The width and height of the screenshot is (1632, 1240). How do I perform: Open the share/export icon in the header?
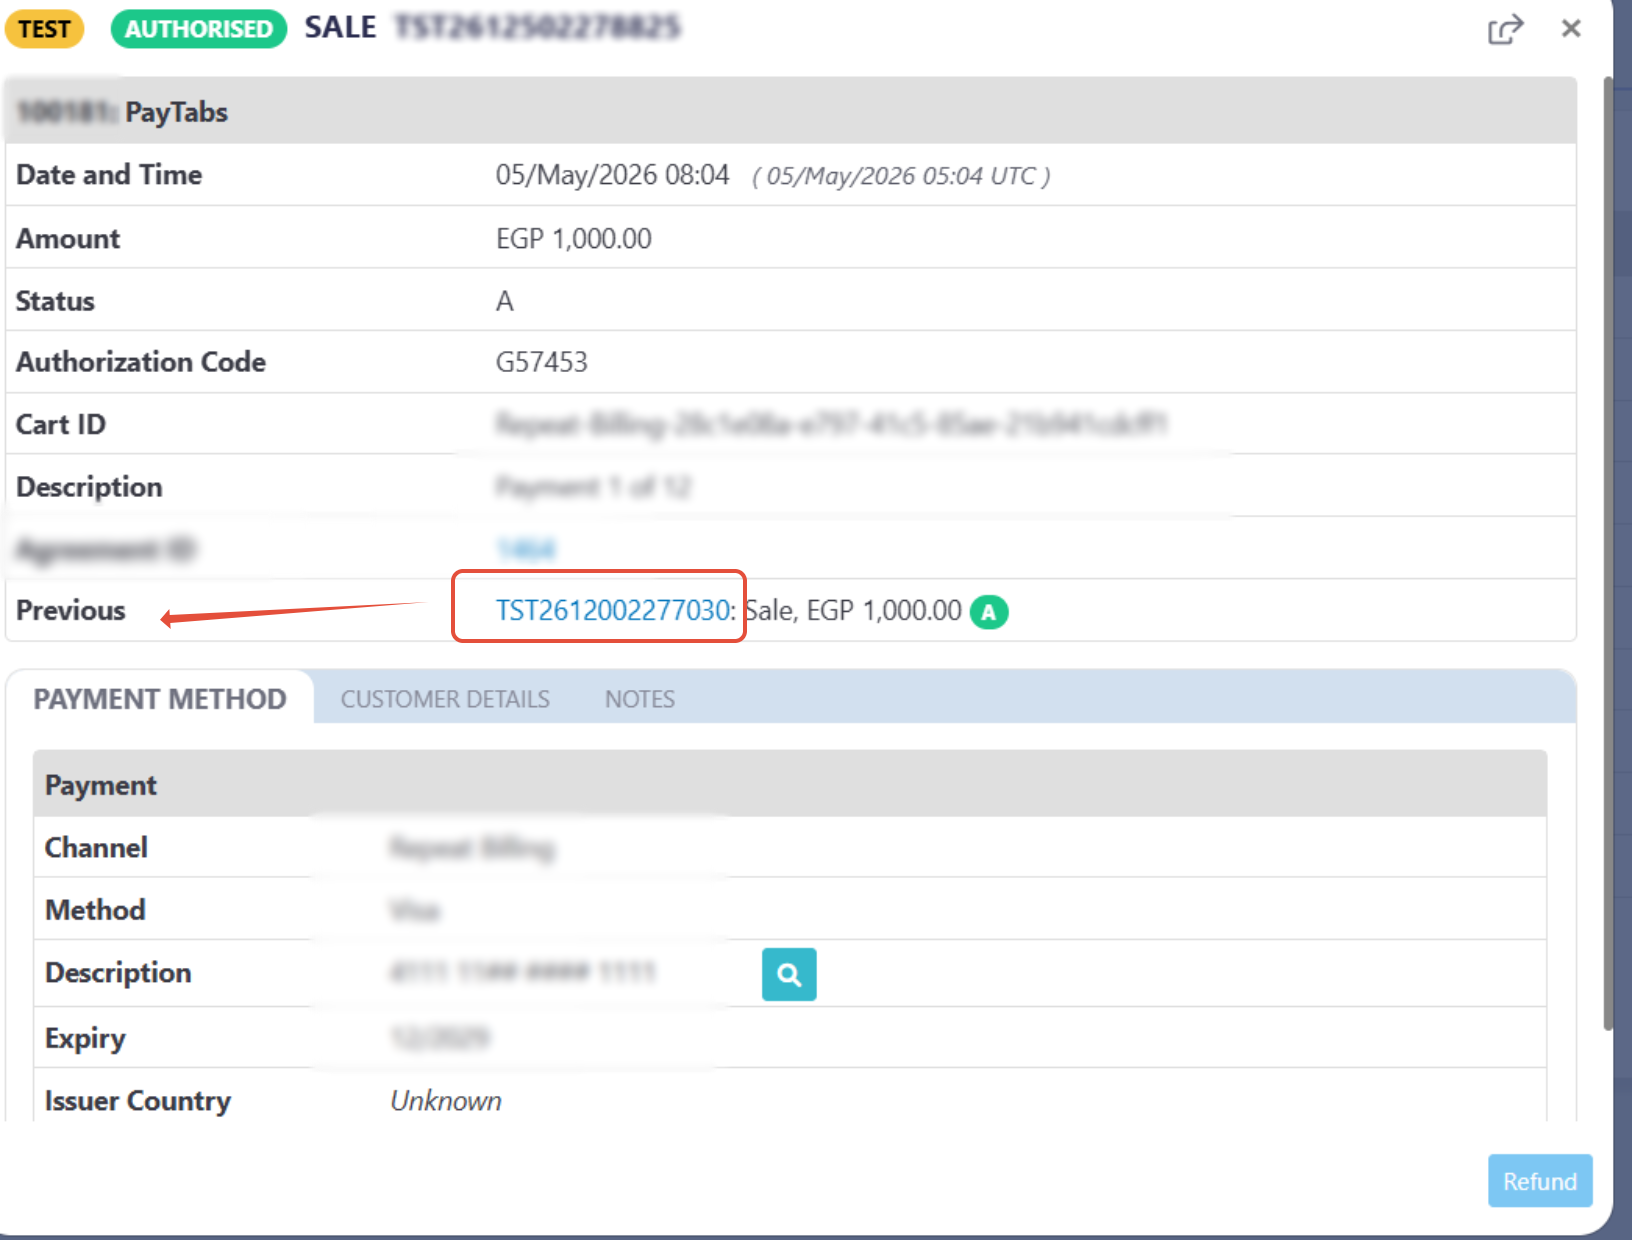pos(1505,29)
